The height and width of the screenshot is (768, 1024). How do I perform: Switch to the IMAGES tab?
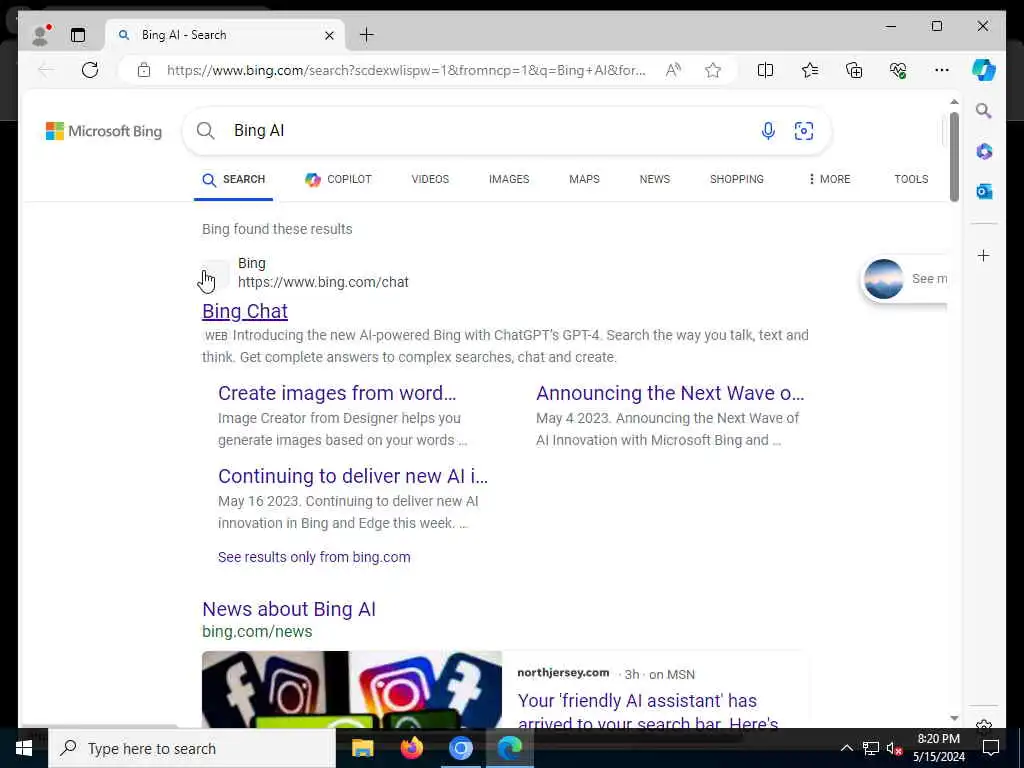(x=509, y=180)
